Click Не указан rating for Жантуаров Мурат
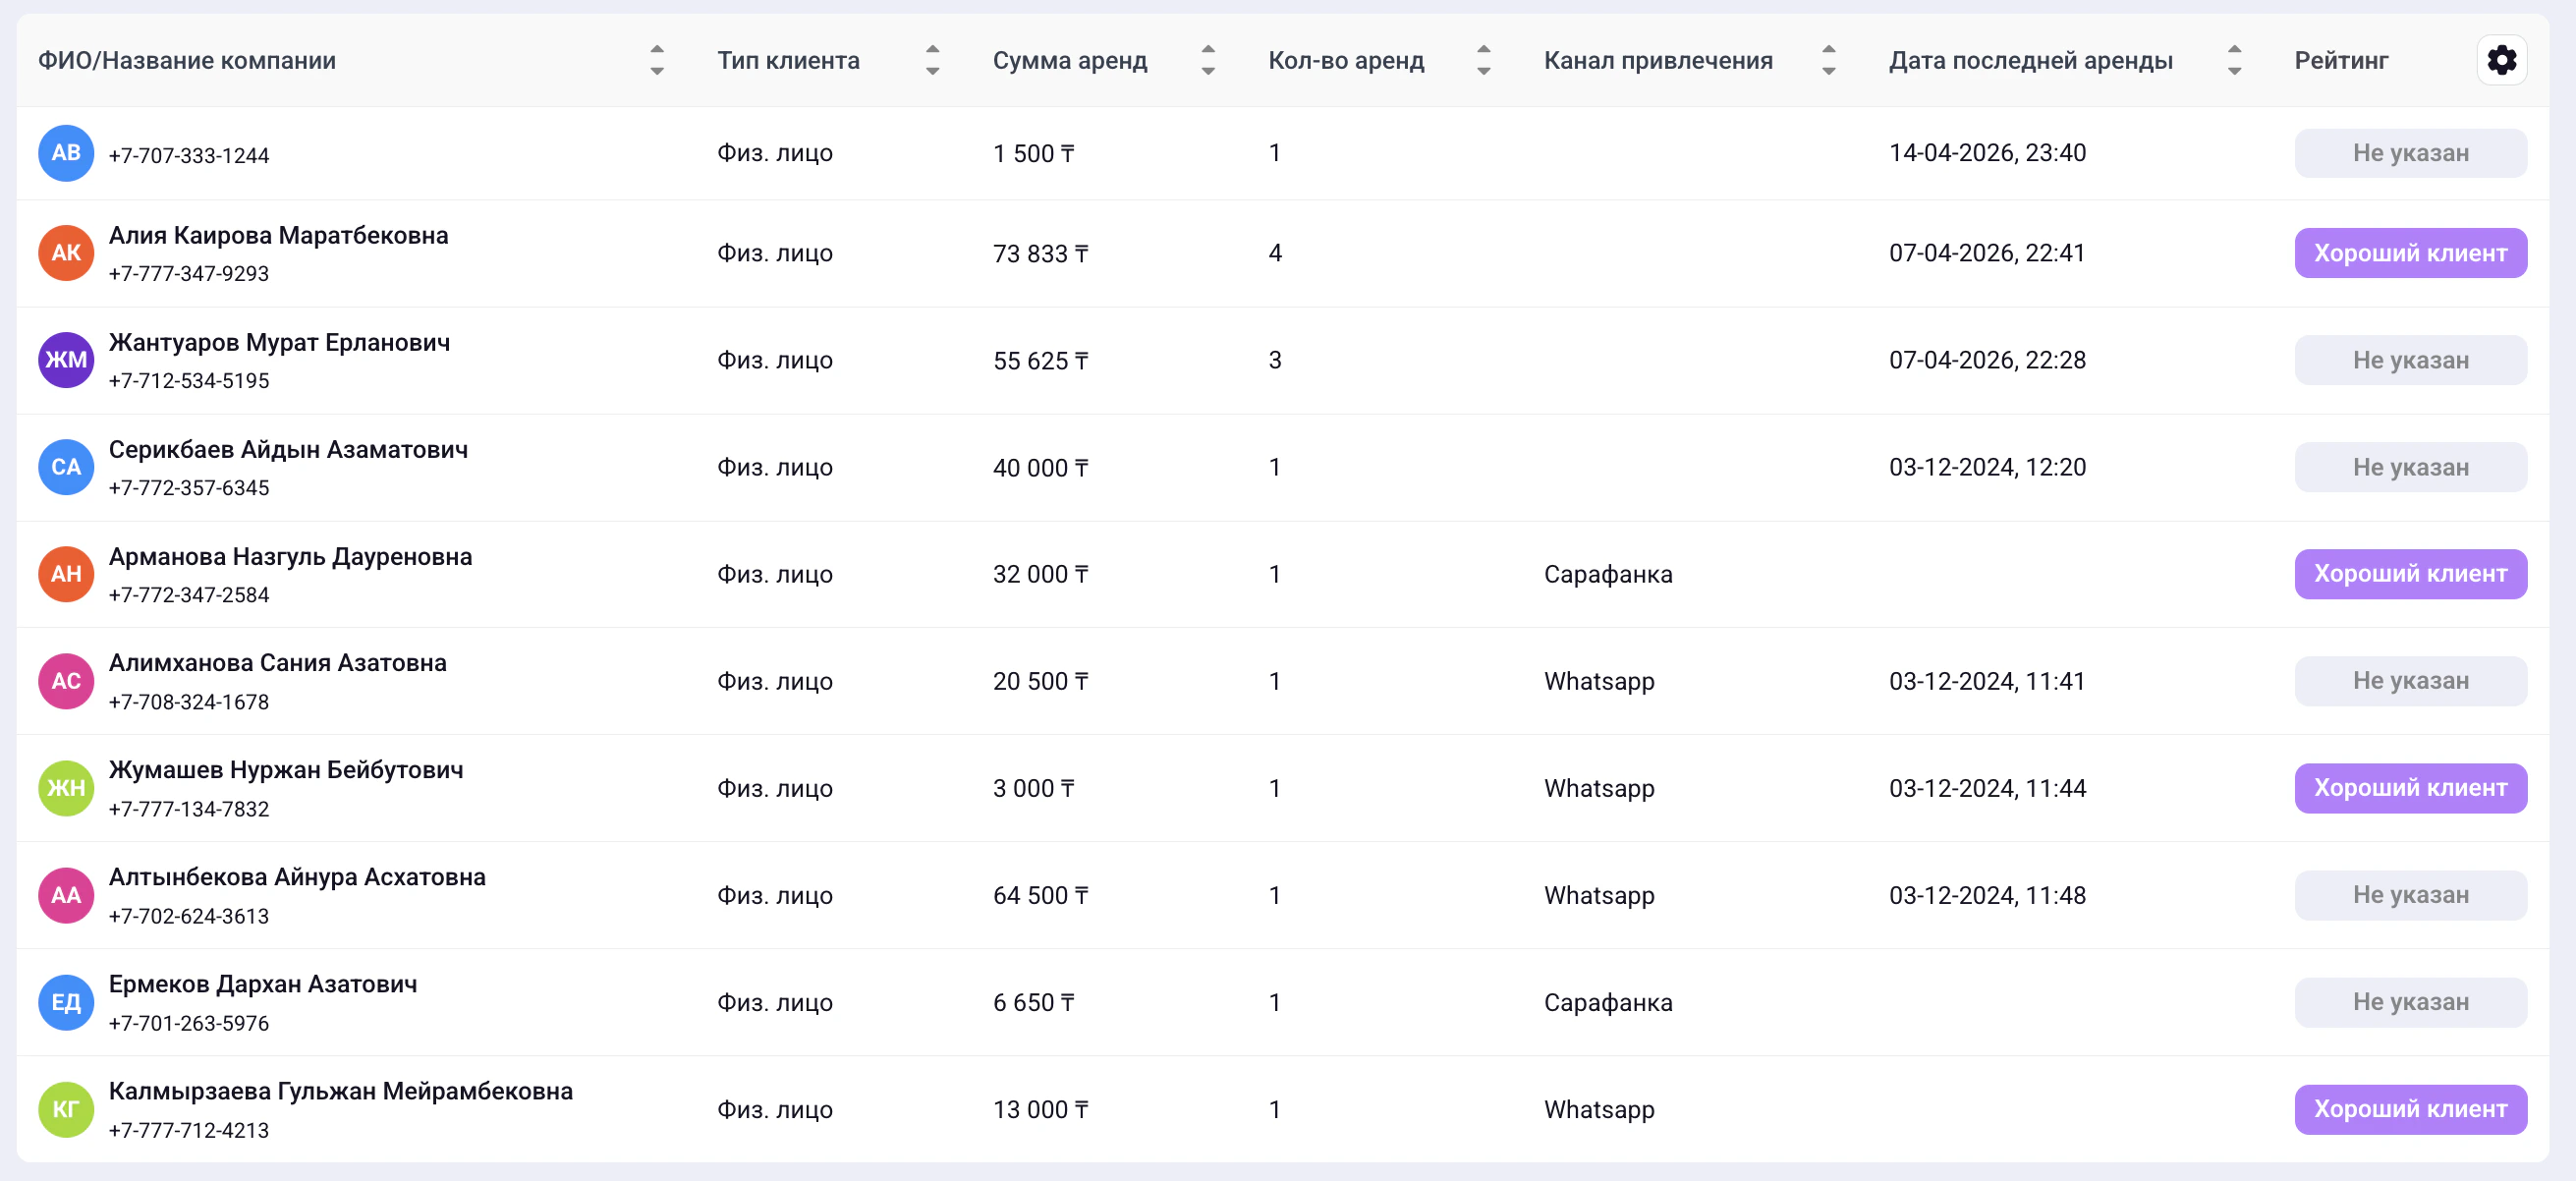The height and width of the screenshot is (1181, 2576). pos(2409,360)
